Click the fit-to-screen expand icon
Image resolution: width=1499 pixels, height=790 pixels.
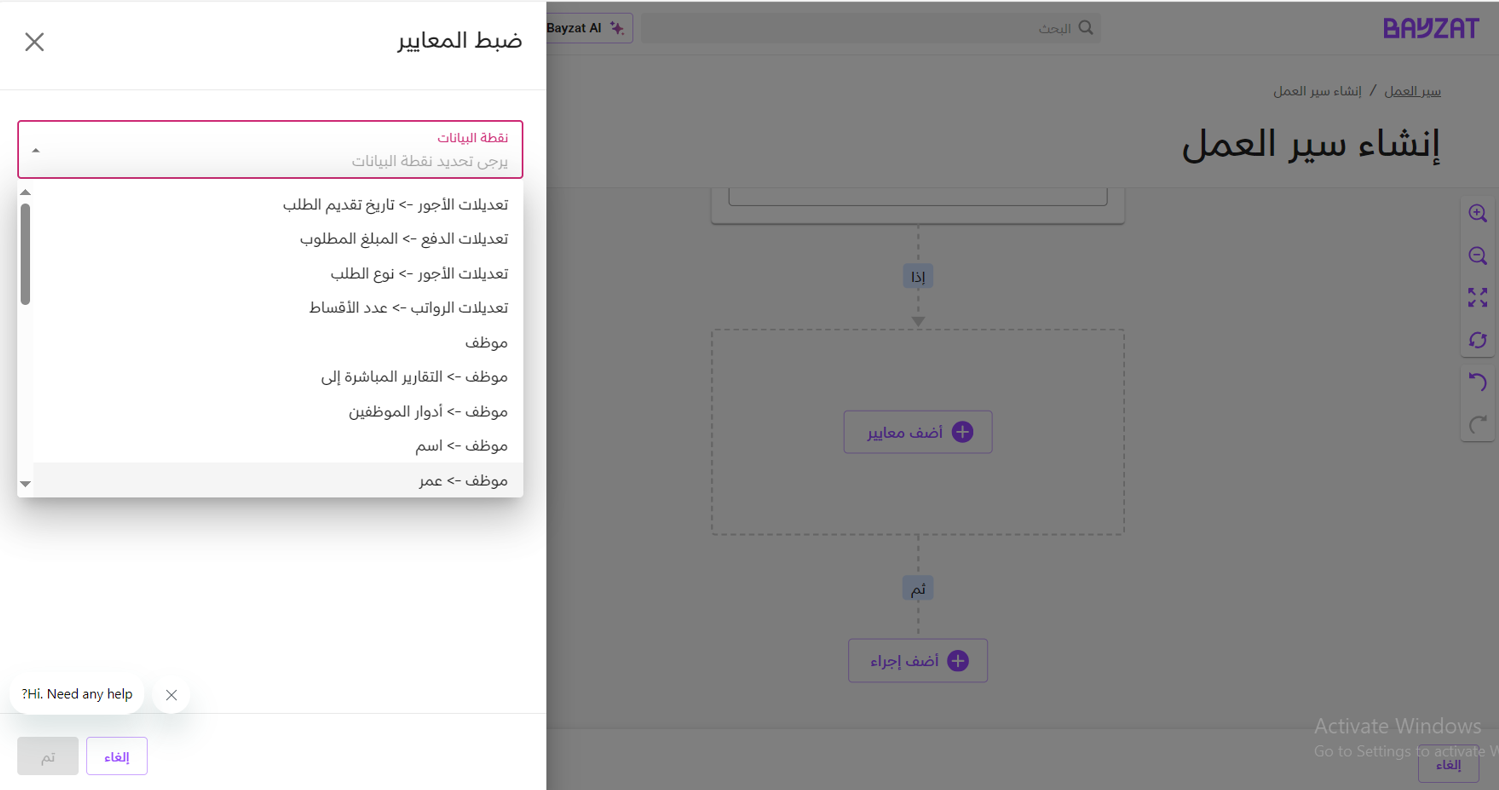point(1477,298)
